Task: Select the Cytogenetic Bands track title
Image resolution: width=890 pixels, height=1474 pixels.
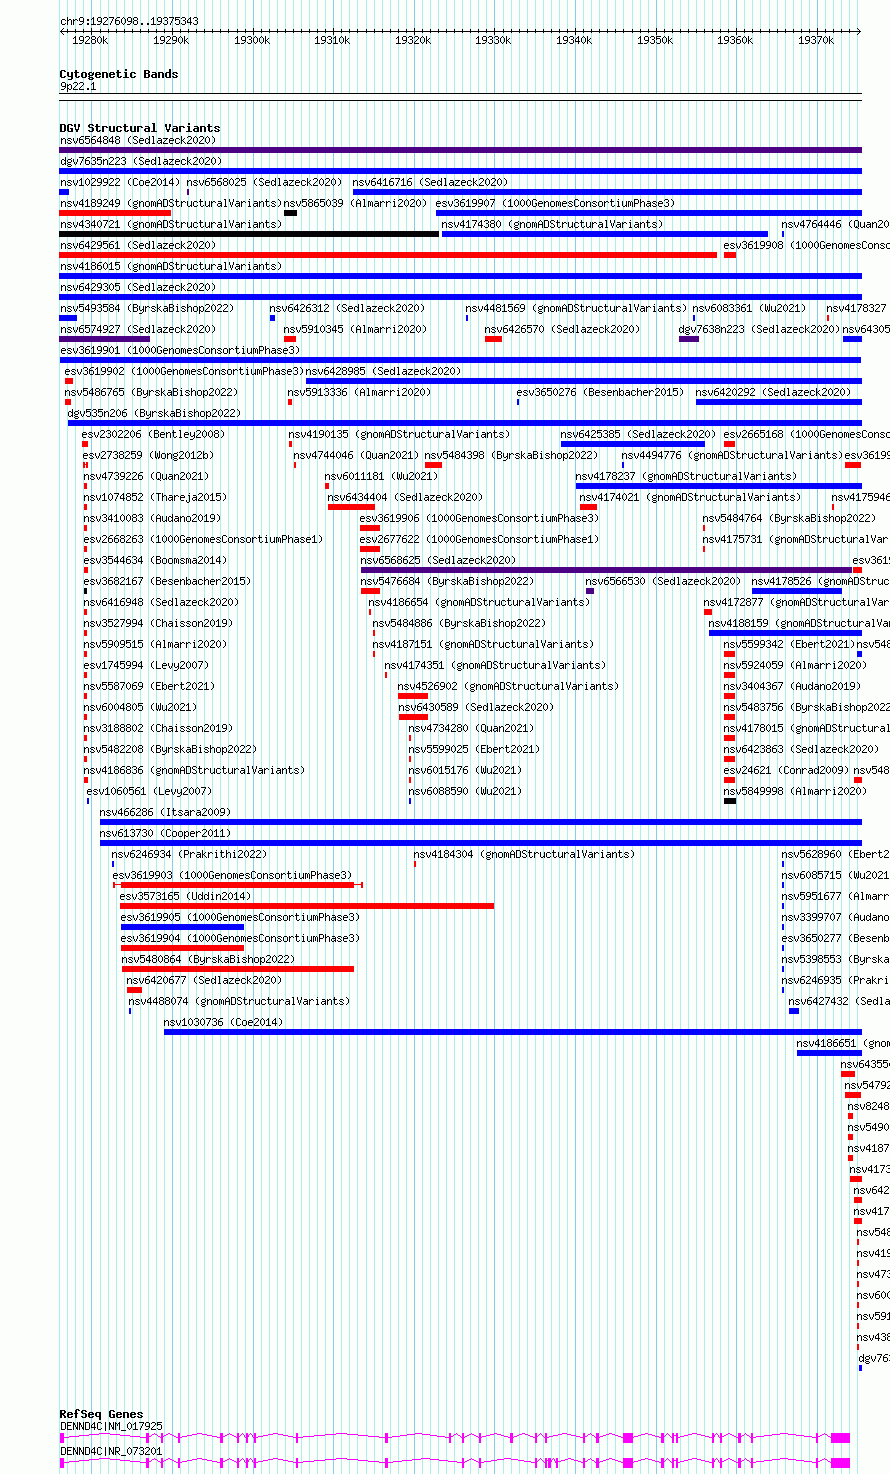Action: coord(119,74)
